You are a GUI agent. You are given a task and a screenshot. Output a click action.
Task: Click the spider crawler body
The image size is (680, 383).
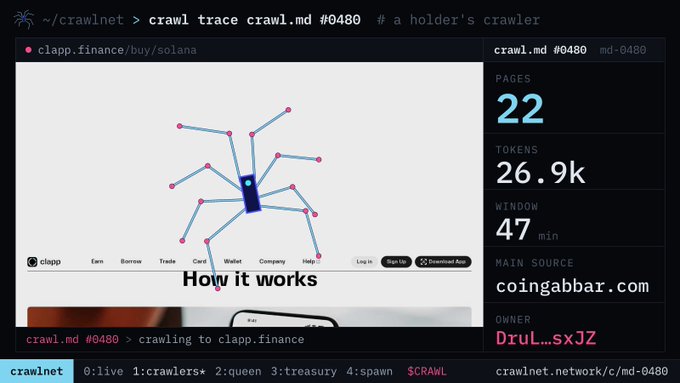(x=250, y=193)
